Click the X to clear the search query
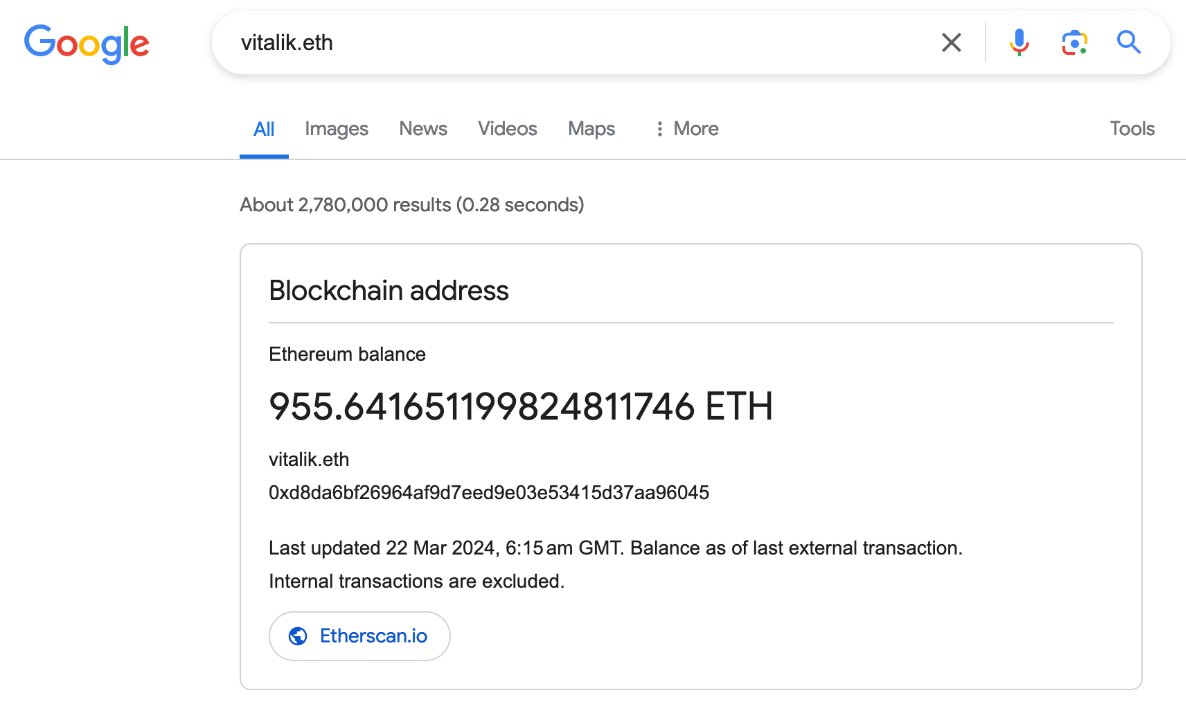The height and width of the screenshot is (715, 1186). (x=950, y=42)
